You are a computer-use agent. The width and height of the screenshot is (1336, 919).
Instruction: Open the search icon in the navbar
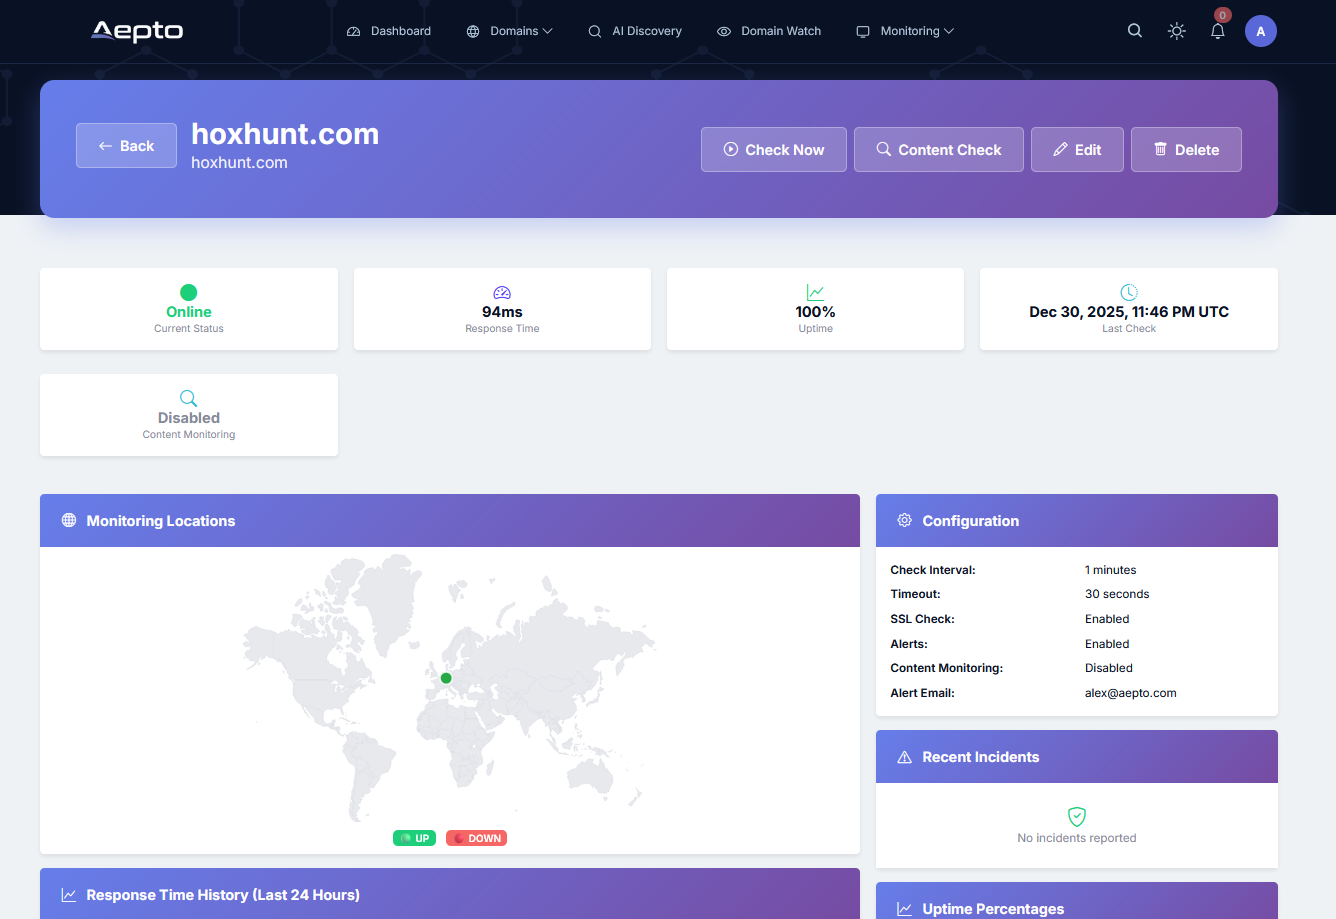click(x=1134, y=30)
